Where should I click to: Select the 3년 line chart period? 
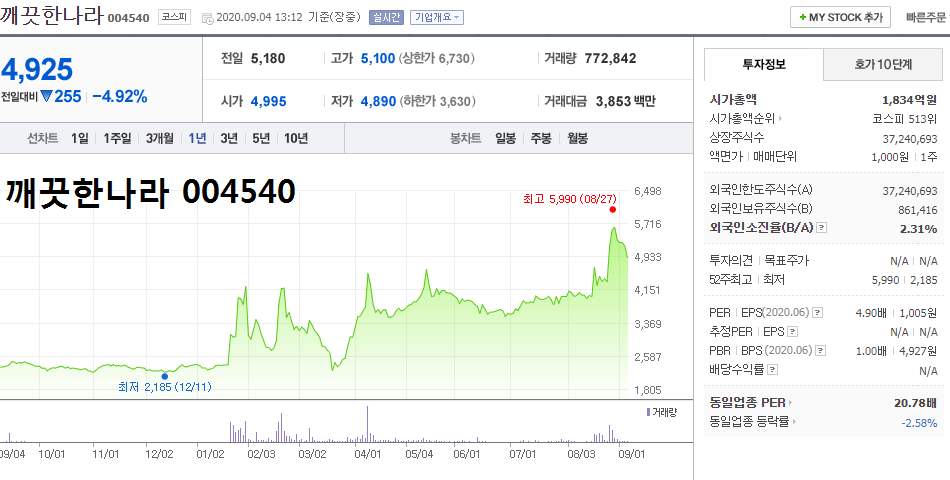(229, 138)
